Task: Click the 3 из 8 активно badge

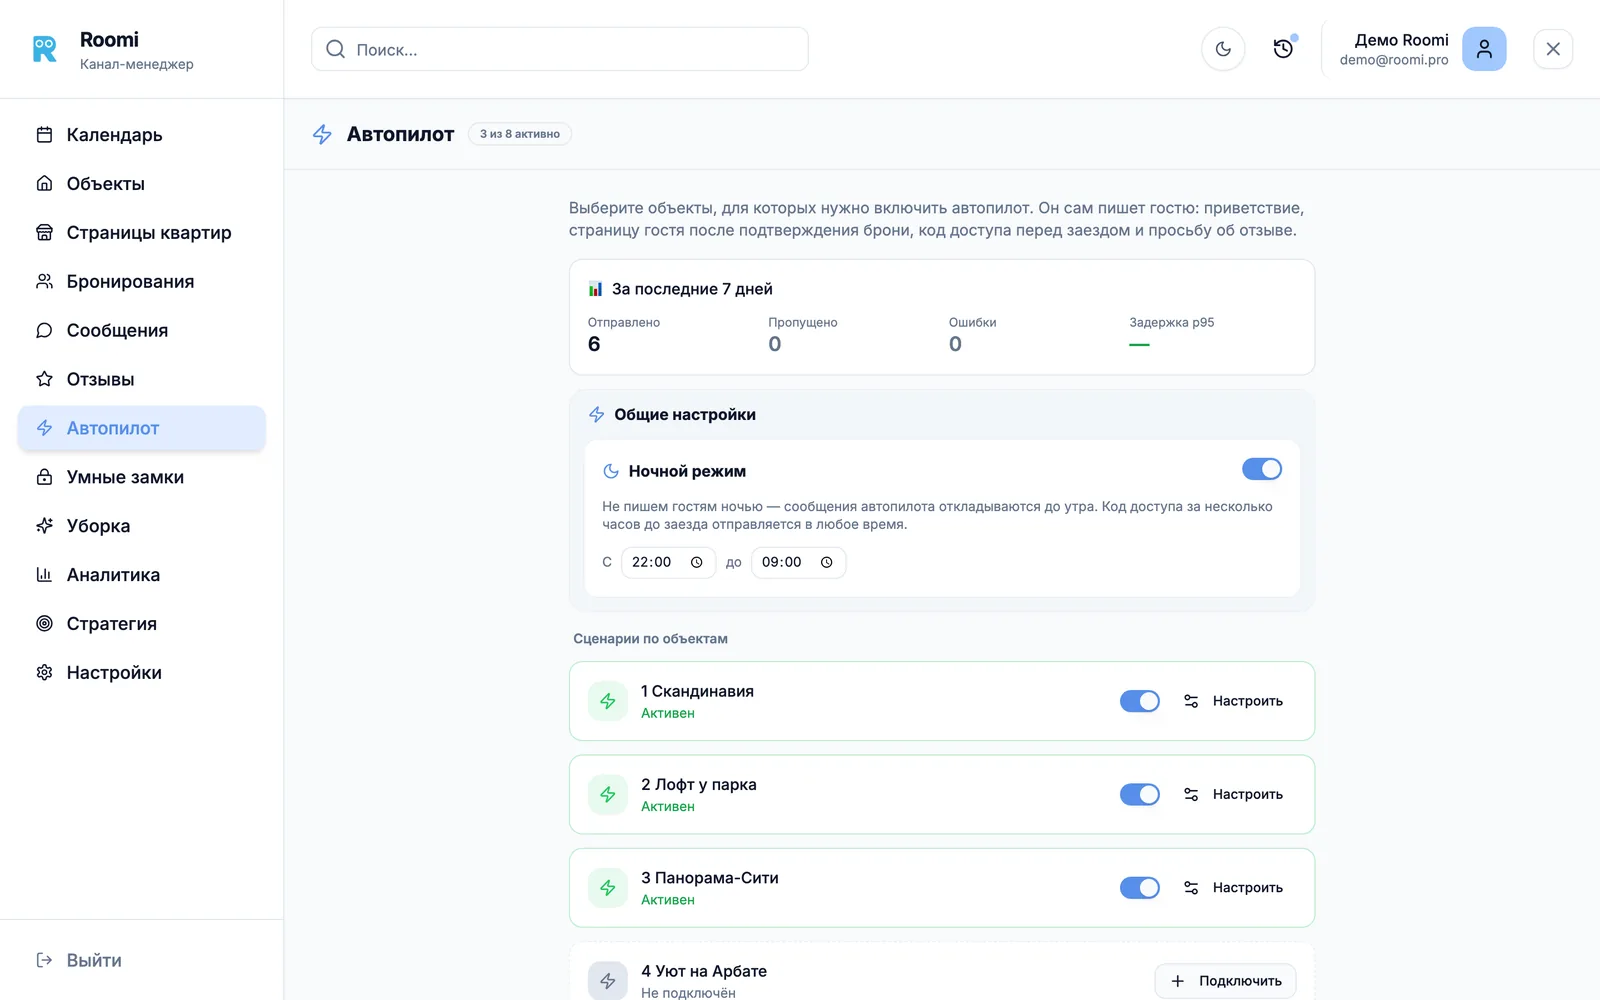Action: [520, 134]
